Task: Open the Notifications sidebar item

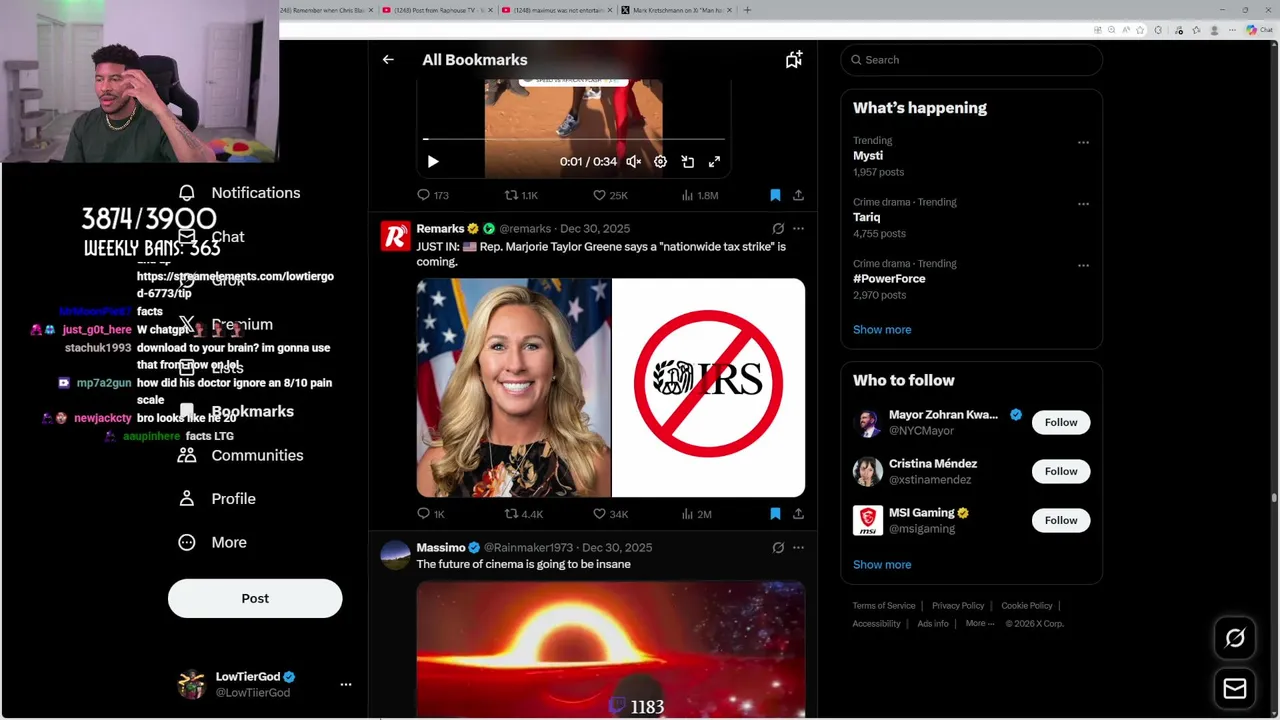Action: coord(239,193)
